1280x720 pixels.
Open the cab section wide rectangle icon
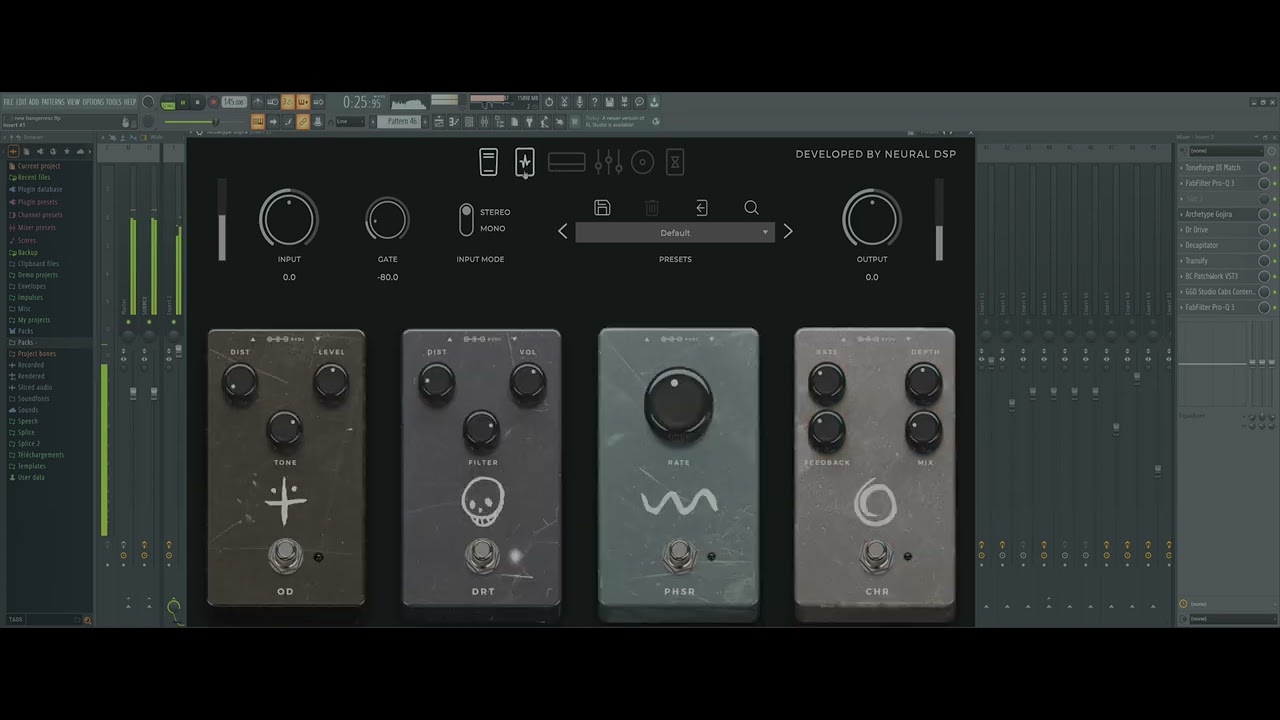[x=566, y=162]
